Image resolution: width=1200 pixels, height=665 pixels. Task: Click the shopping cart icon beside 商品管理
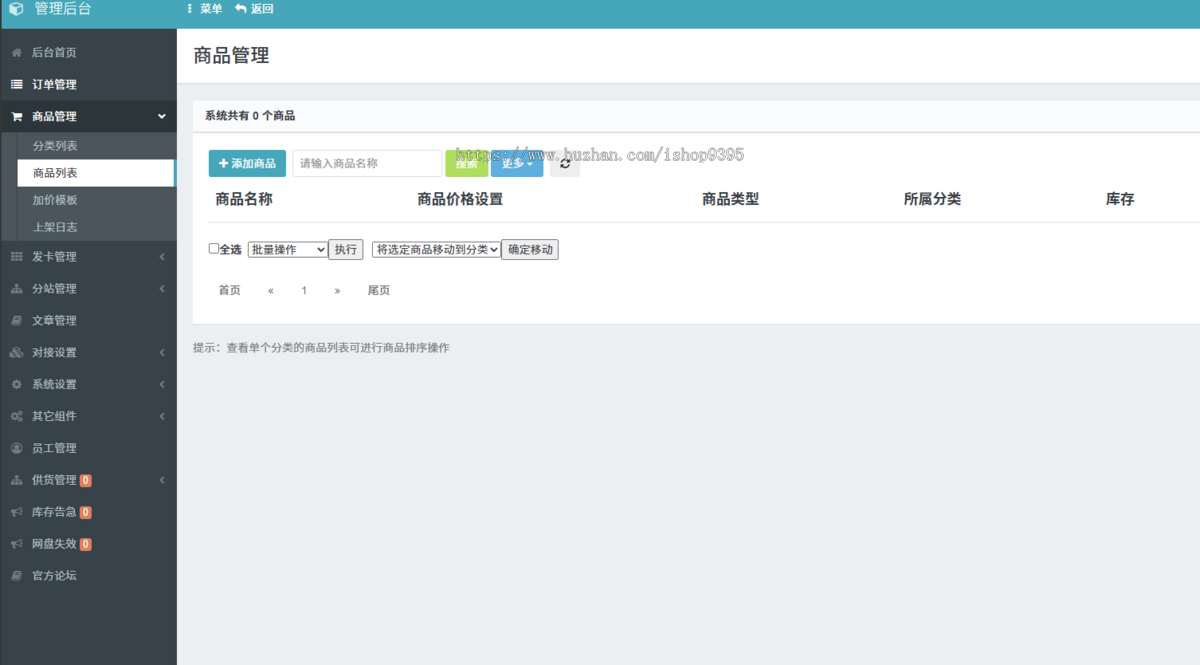click(x=16, y=116)
